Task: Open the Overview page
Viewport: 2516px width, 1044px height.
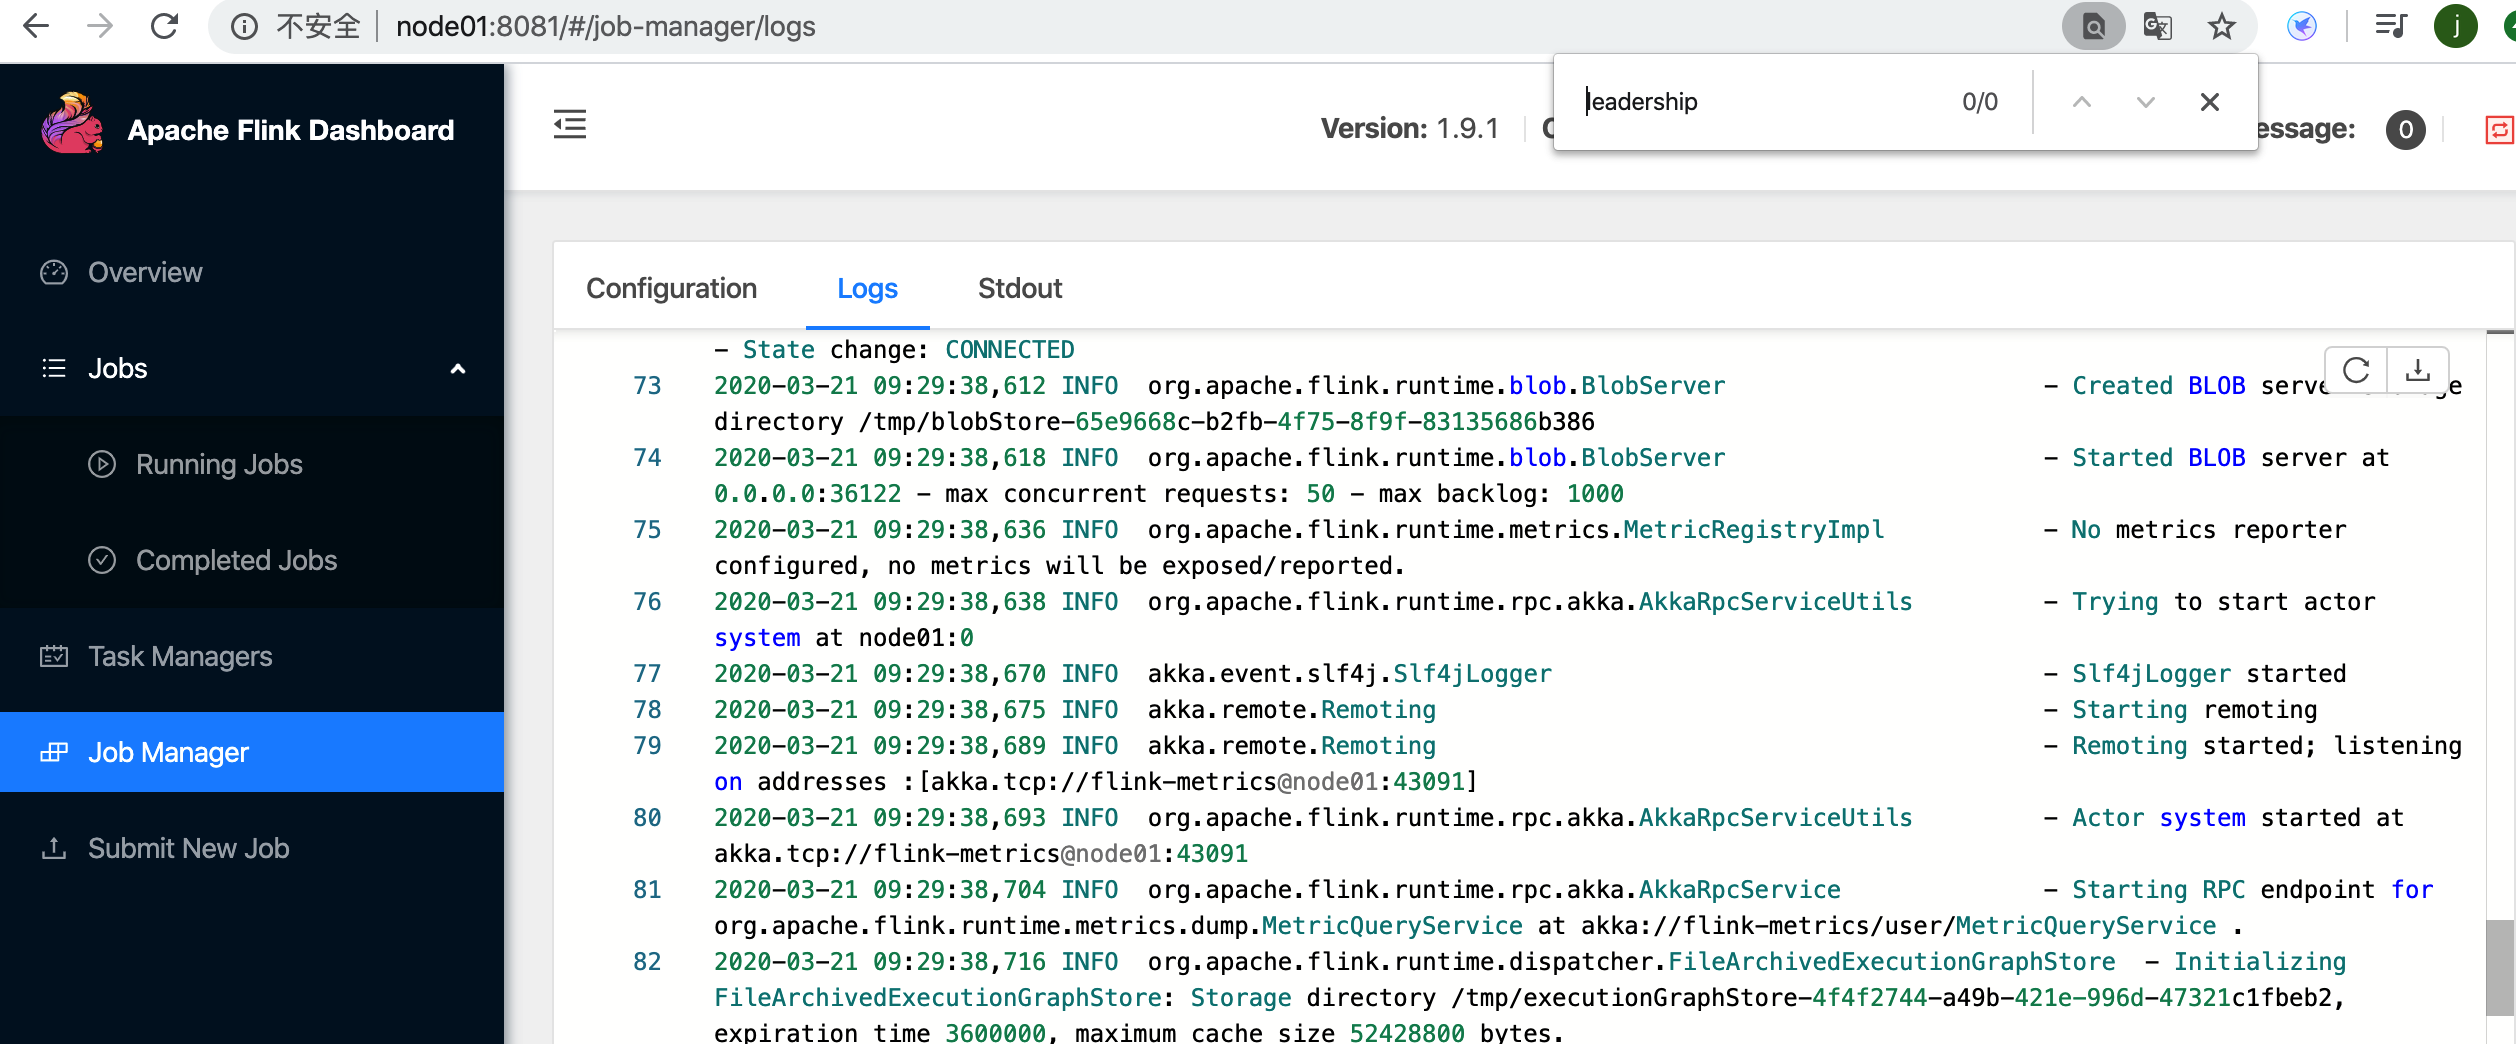Action: (252, 272)
